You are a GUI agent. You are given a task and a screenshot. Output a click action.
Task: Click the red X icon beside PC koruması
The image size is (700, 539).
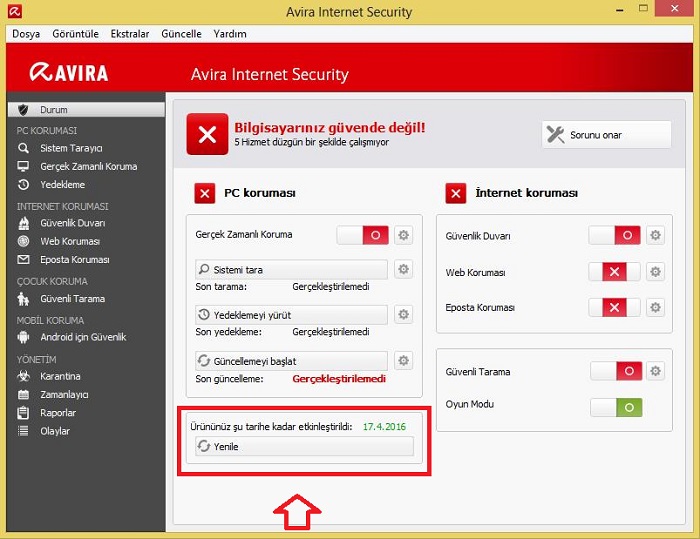pos(204,193)
